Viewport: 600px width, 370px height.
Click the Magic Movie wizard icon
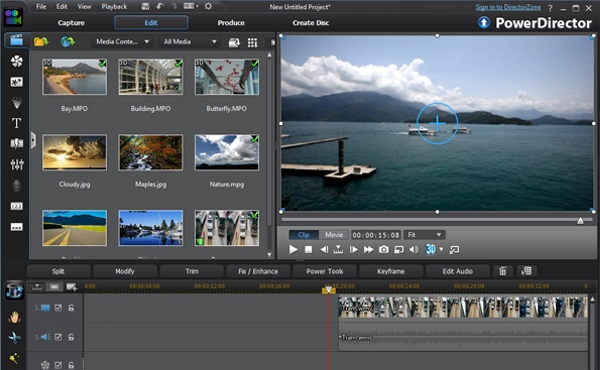[x=14, y=290]
